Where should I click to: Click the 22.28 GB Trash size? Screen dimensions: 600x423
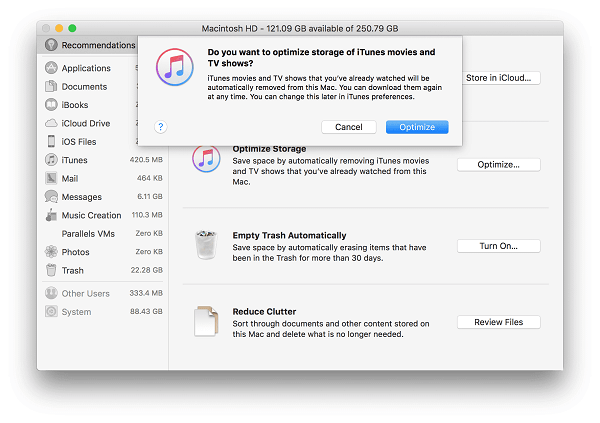pos(147,270)
